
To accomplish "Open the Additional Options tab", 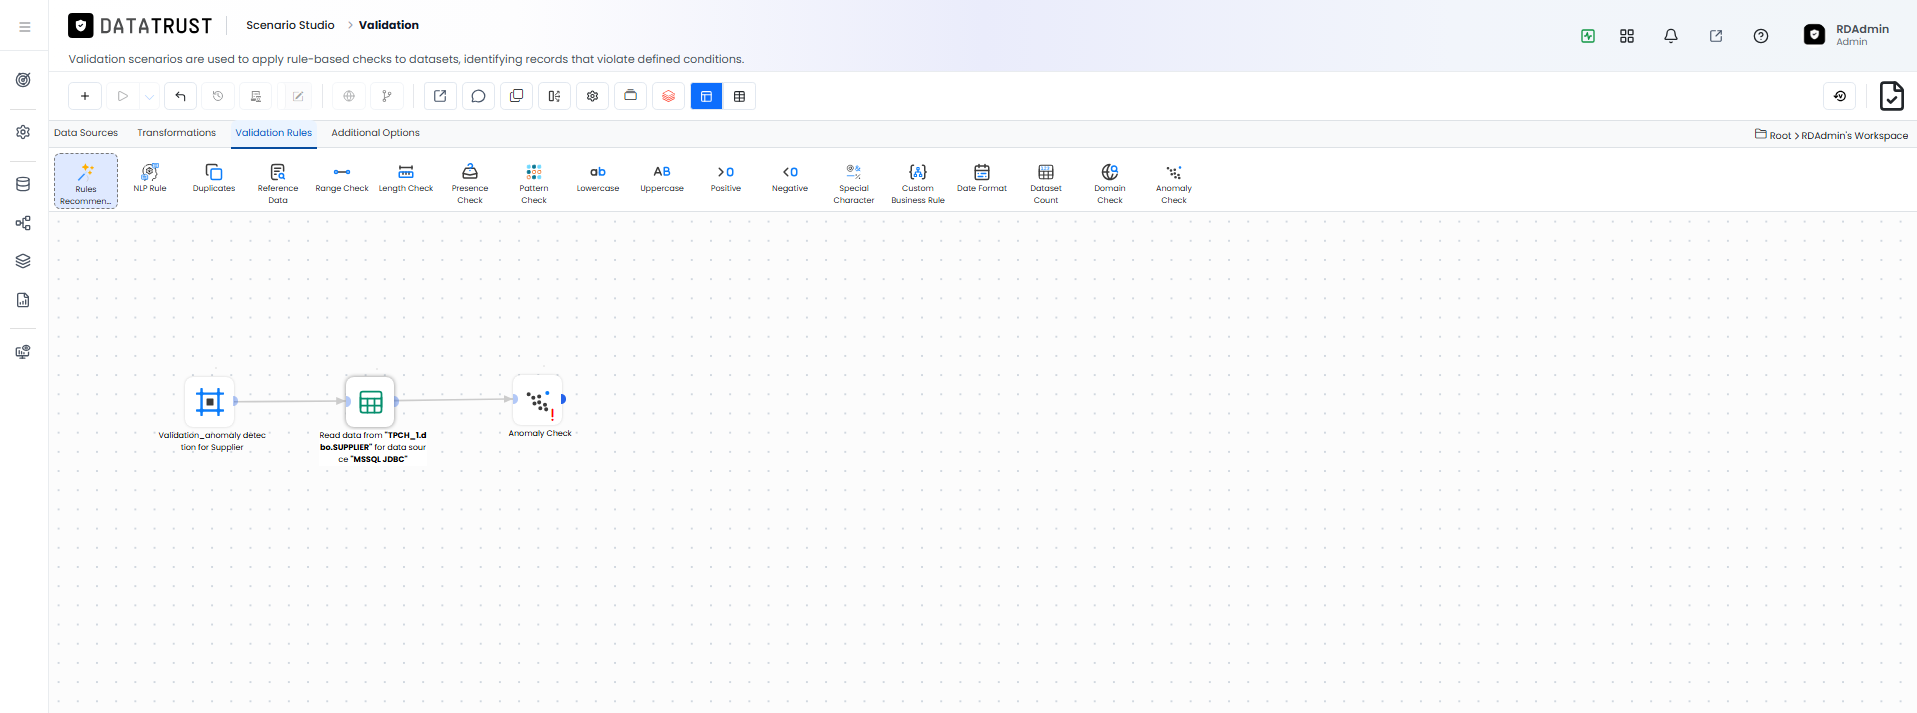I will pyautogui.click(x=375, y=133).
